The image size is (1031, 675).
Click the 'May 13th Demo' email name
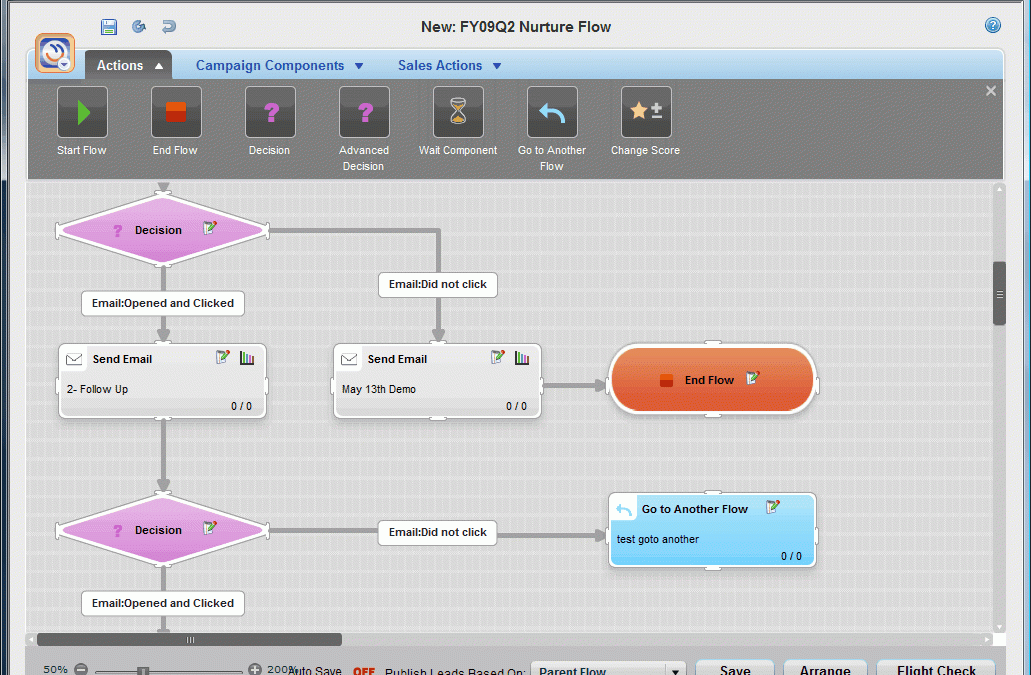coord(379,389)
